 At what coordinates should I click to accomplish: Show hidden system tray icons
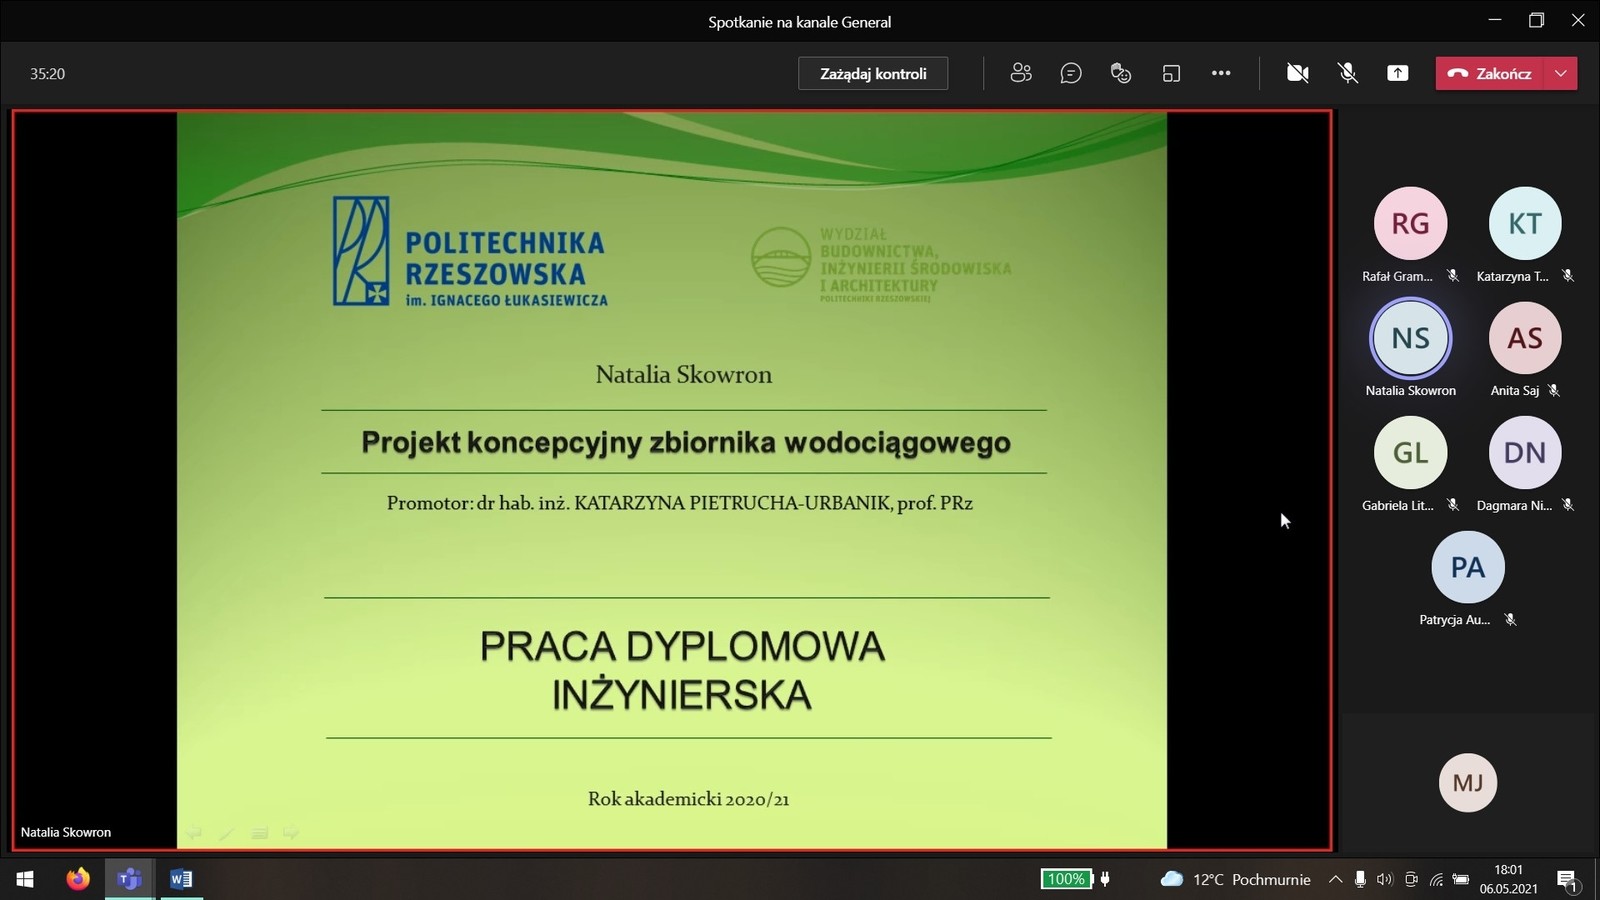coord(1335,880)
